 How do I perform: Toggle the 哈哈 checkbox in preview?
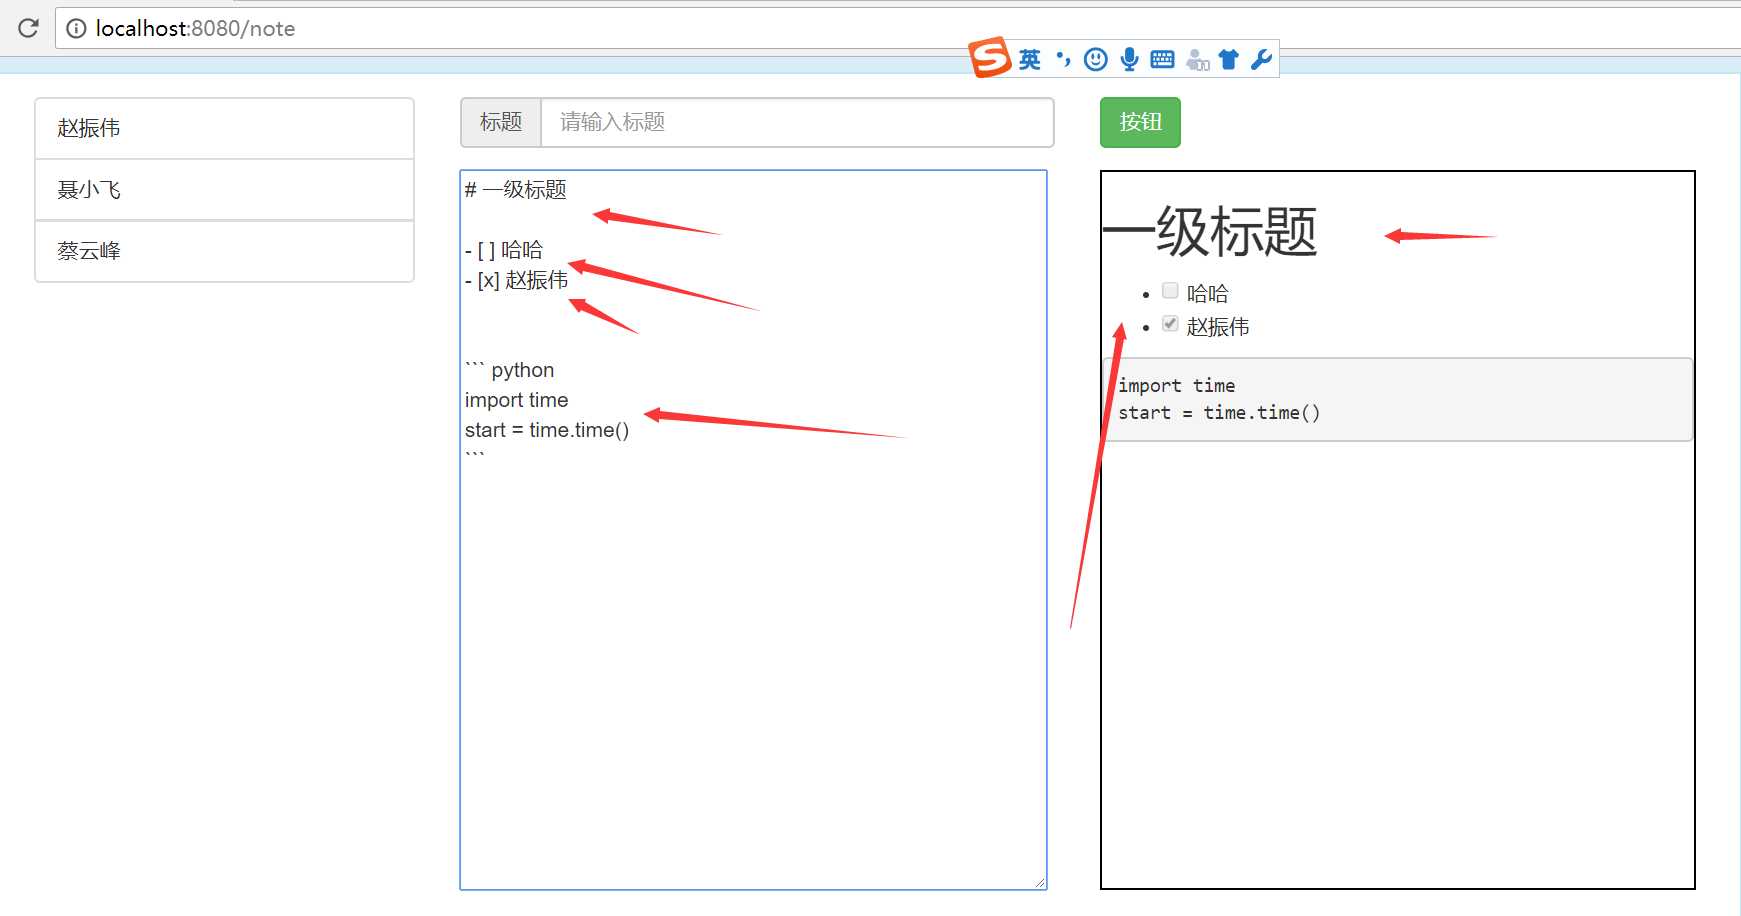[1170, 291]
